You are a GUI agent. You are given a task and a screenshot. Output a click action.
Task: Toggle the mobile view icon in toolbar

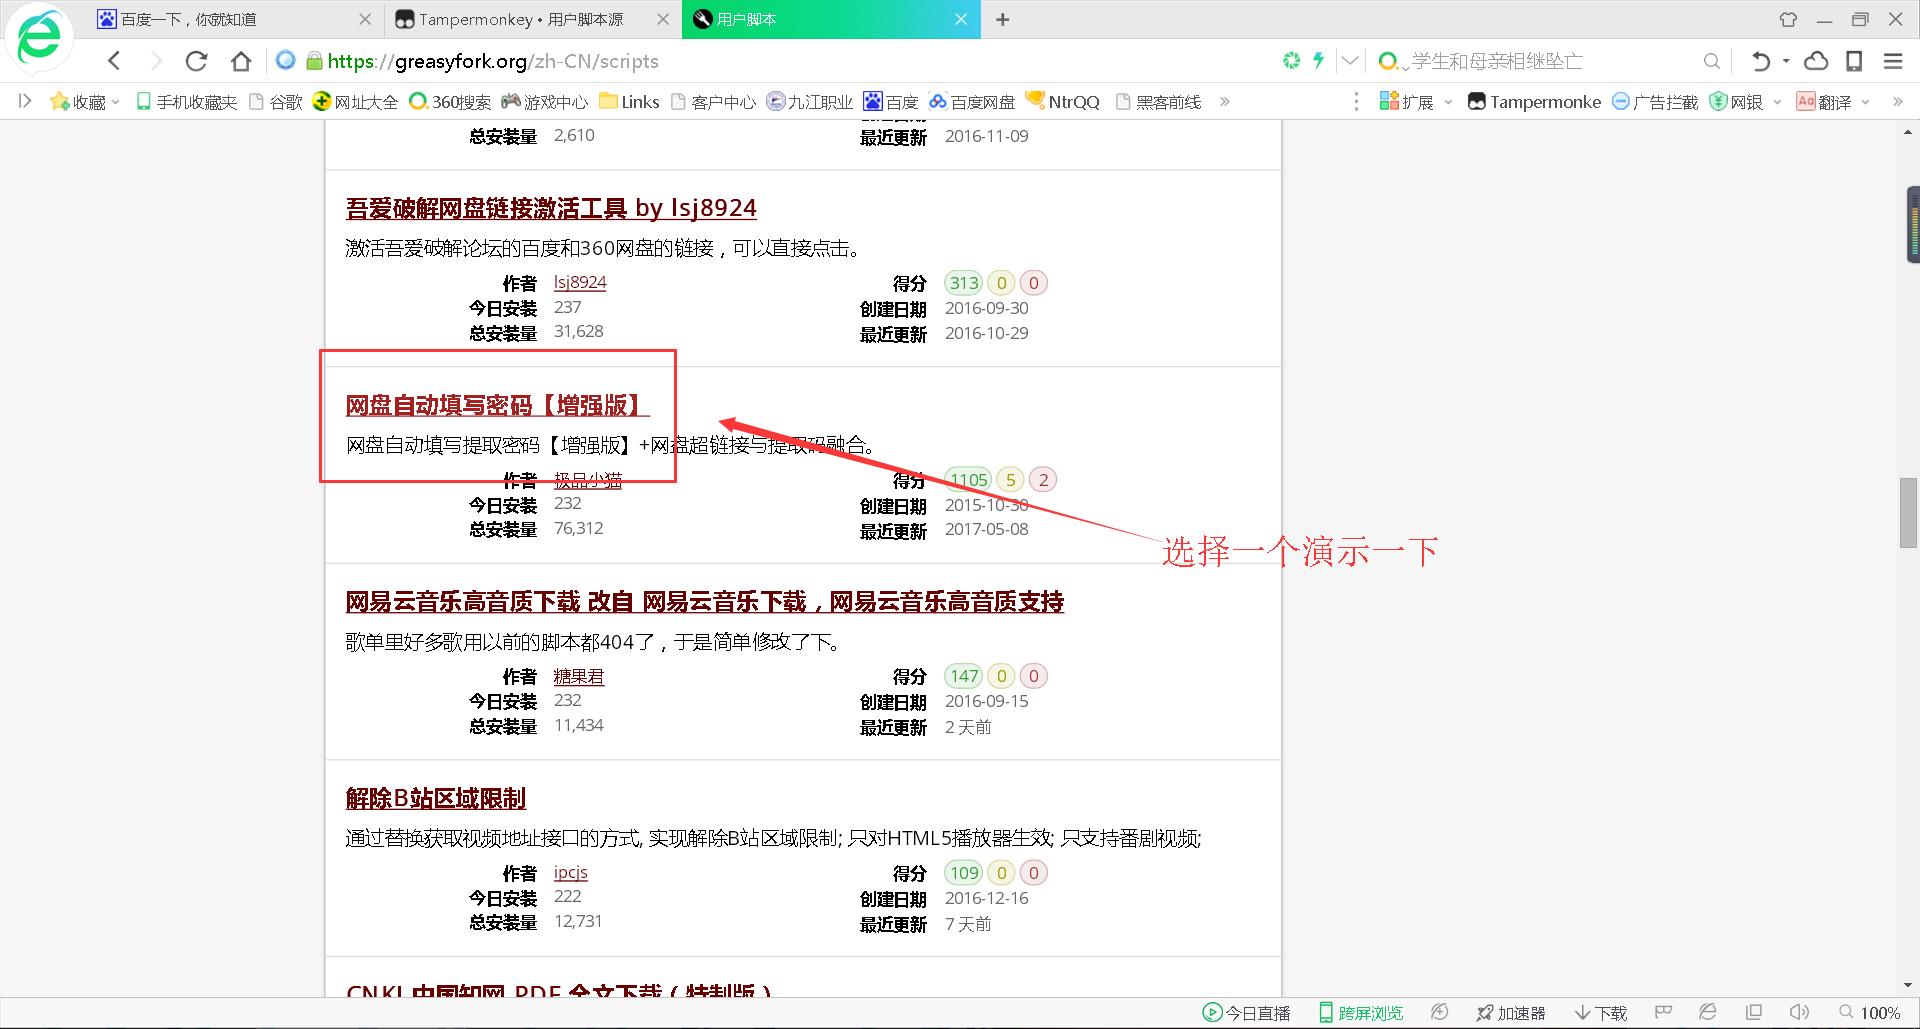pos(1855,61)
